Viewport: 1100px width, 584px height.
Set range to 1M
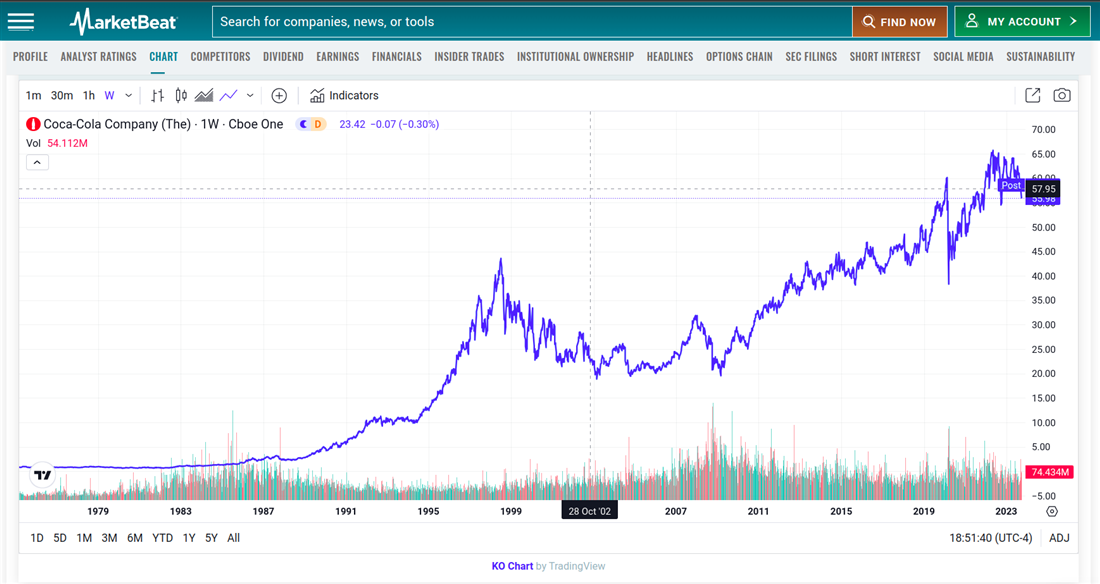(84, 538)
